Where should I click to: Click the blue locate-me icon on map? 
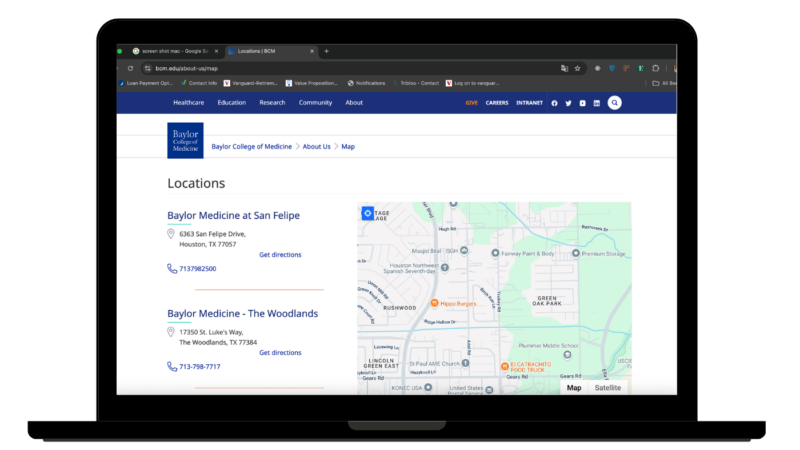(x=367, y=213)
